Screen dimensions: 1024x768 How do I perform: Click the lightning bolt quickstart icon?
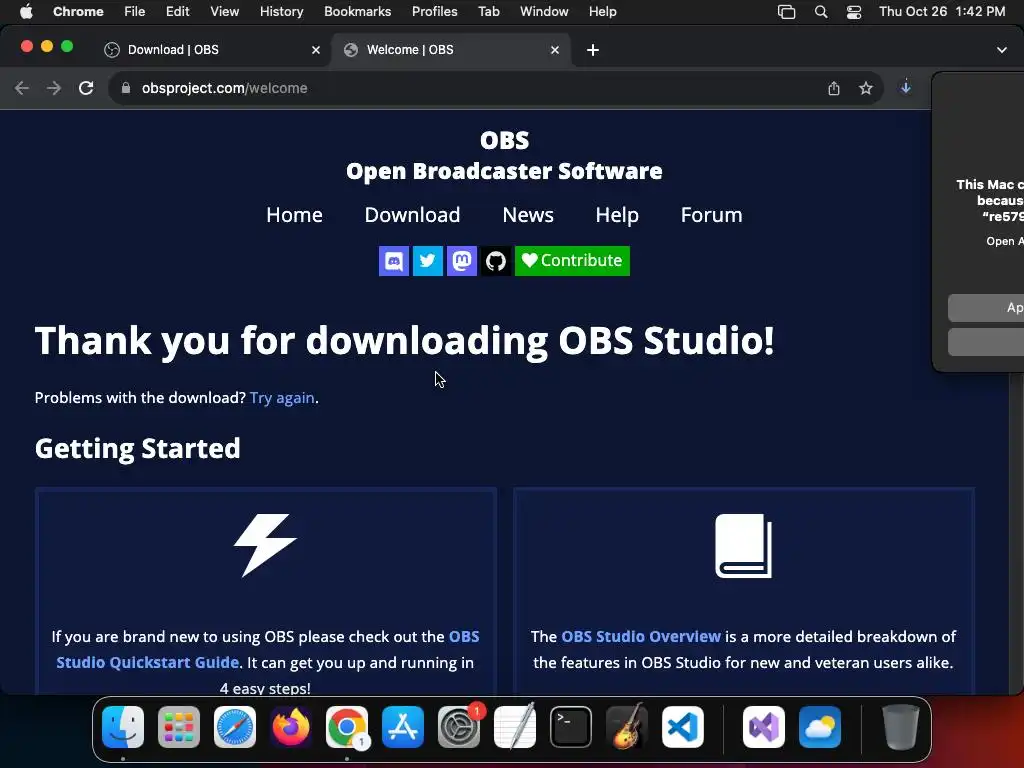coord(265,545)
